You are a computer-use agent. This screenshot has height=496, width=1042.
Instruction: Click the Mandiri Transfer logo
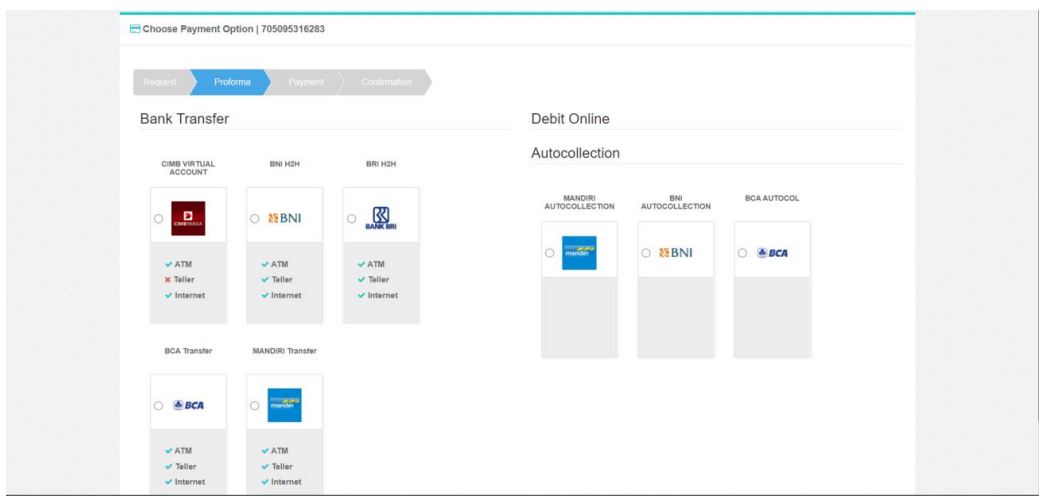(284, 405)
